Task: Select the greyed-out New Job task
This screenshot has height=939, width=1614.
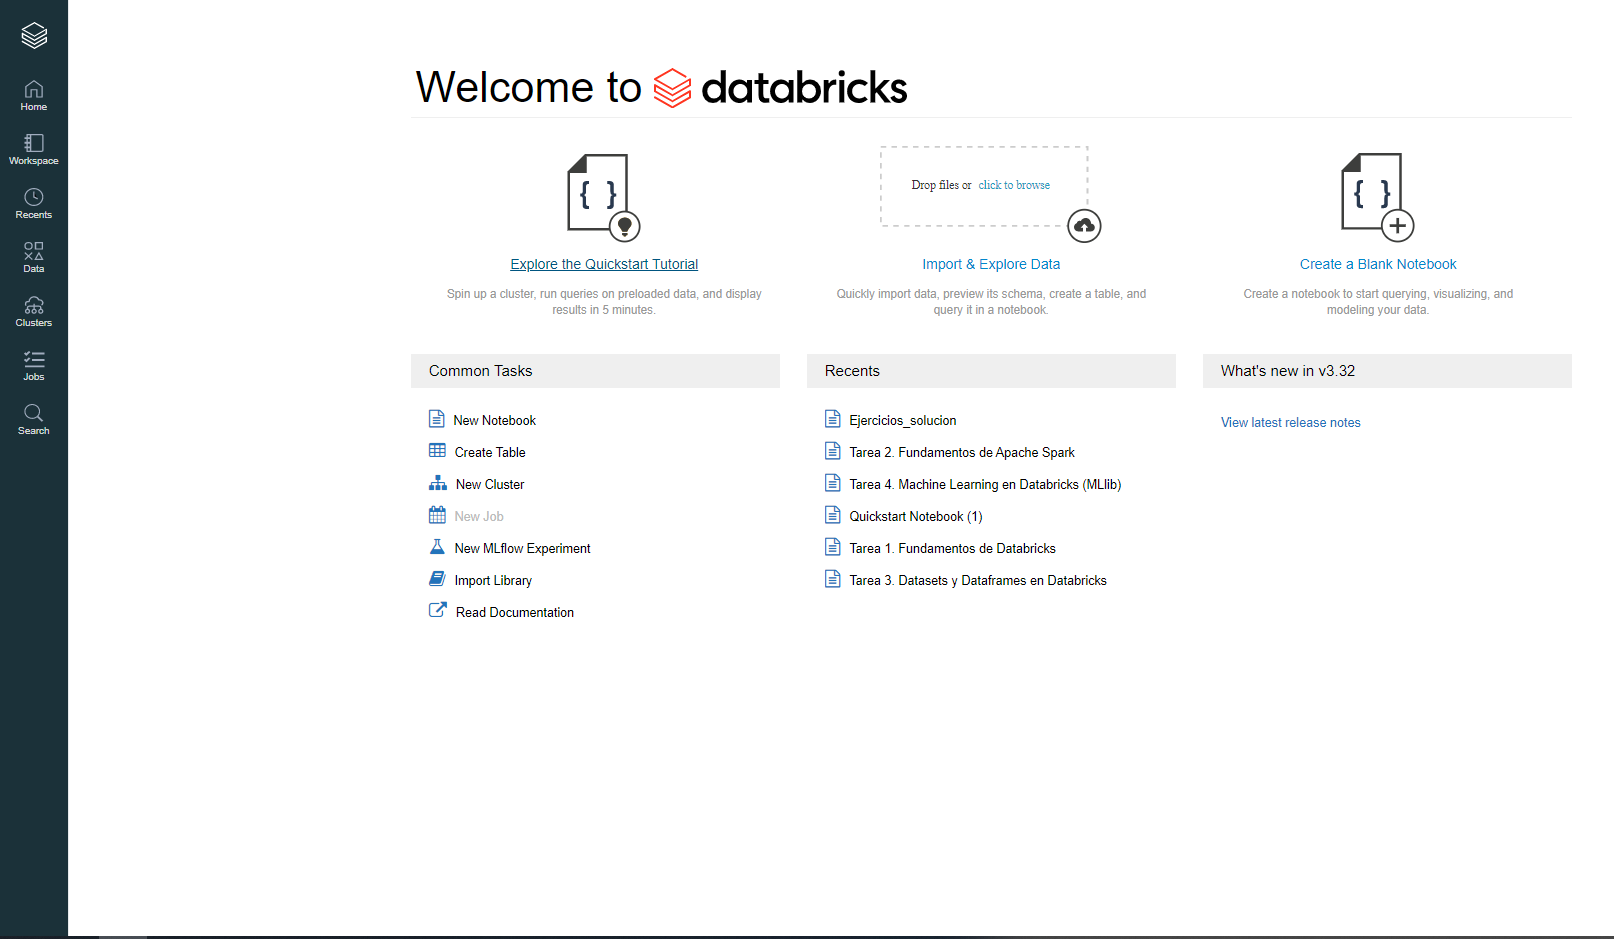Action: tap(479, 517)
